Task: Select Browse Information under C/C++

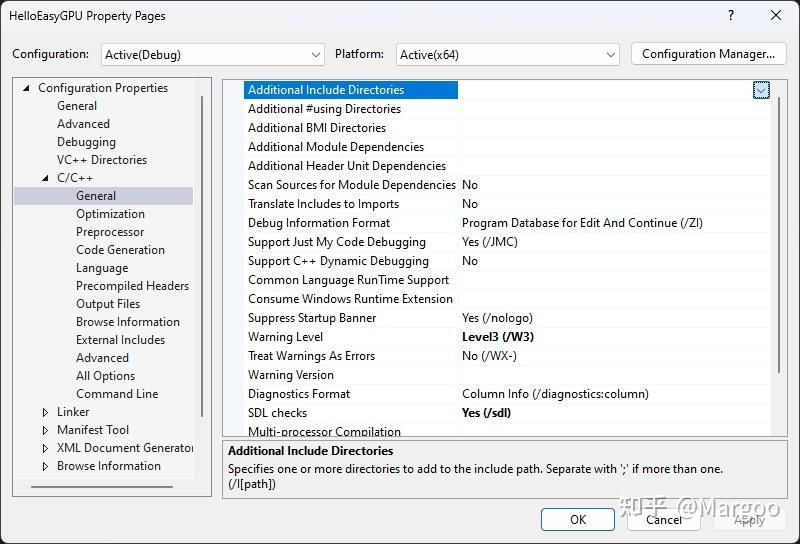Action: coord(128,322)
